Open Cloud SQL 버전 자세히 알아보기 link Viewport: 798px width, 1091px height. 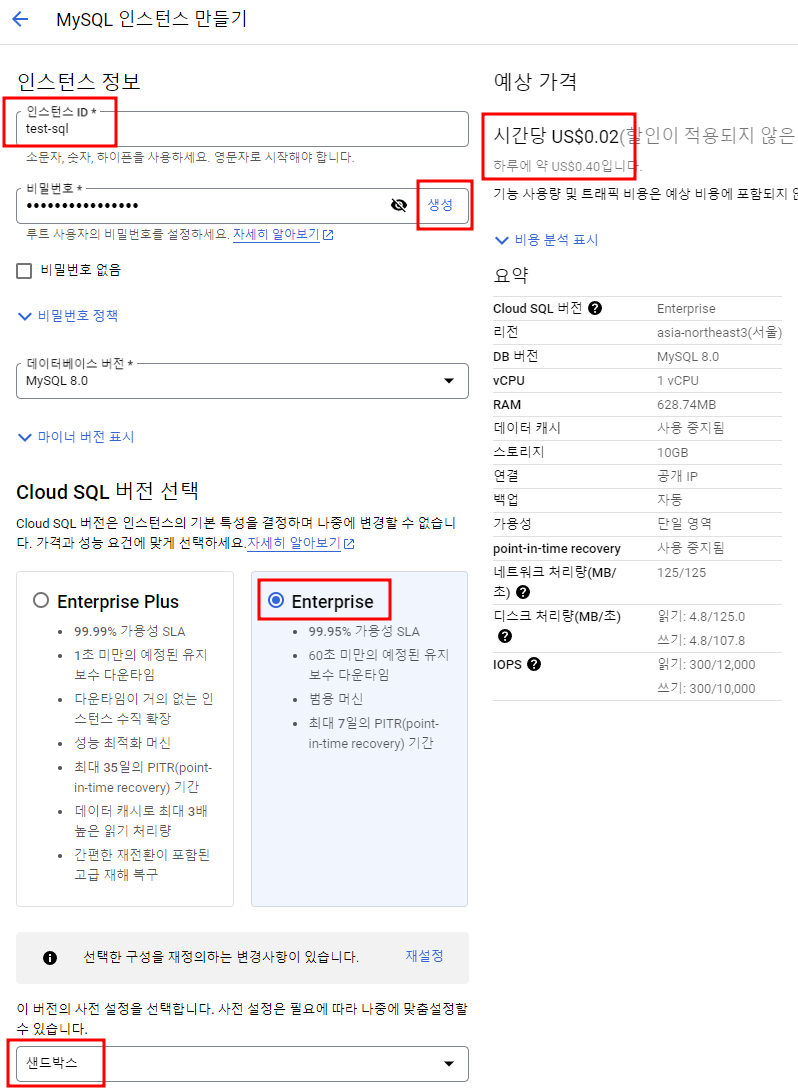click(294, 543)
